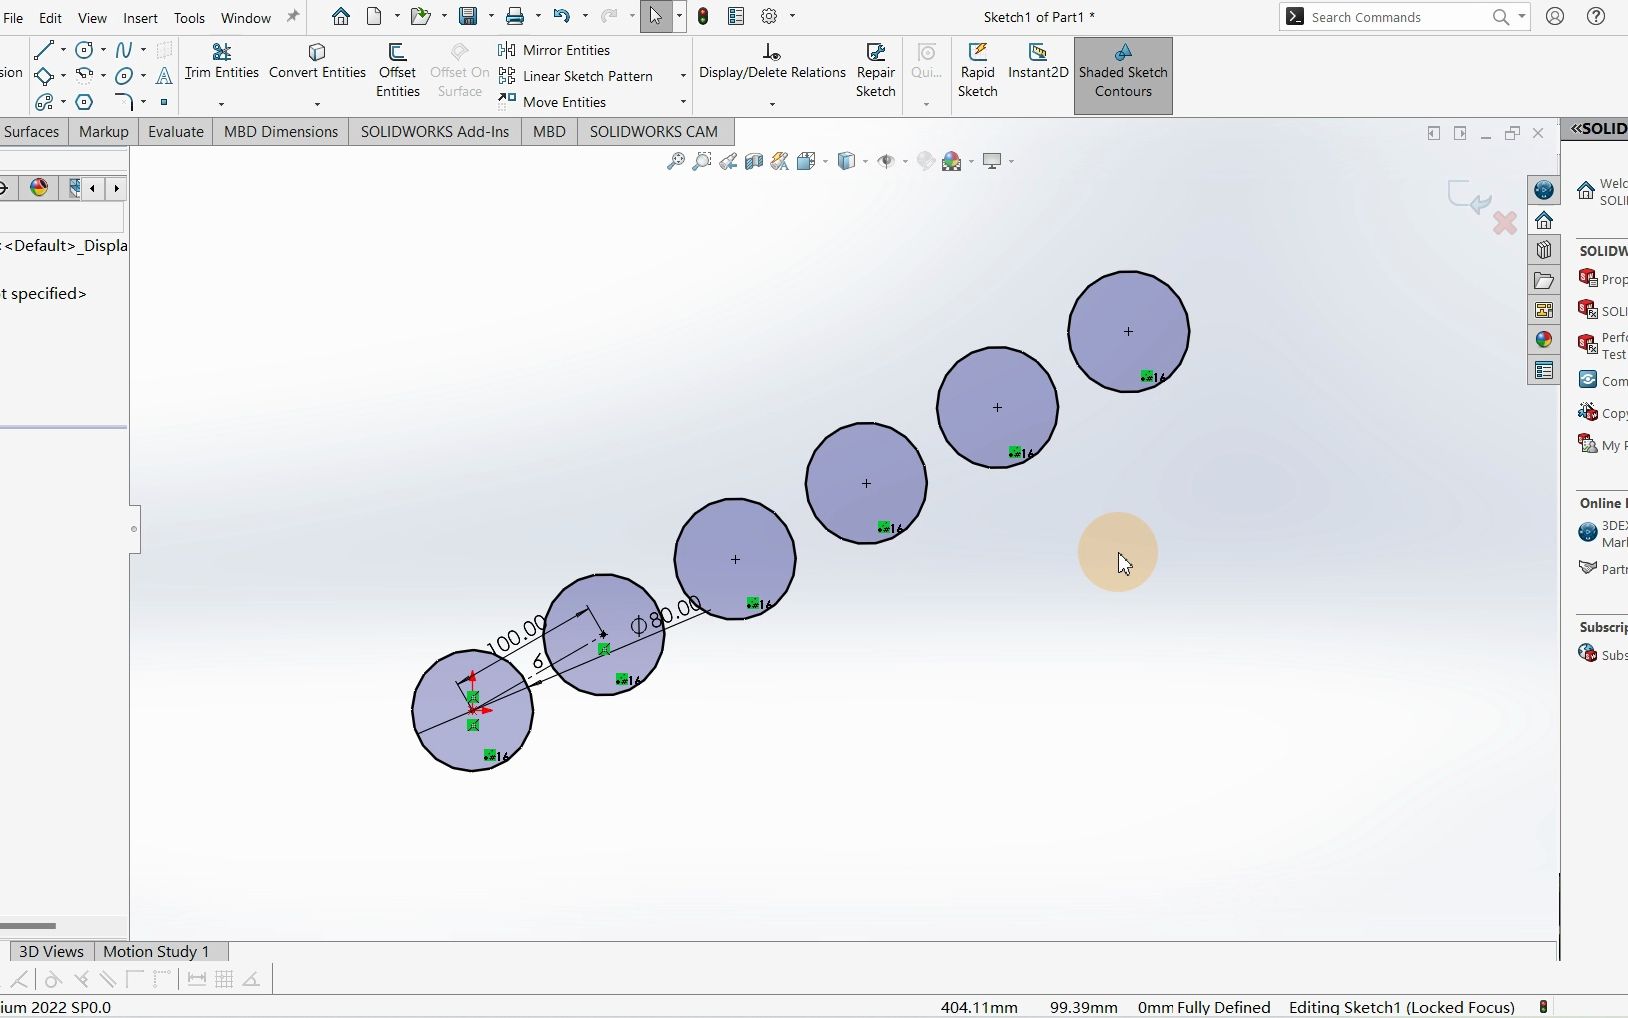
Task: Select the Line sketch tool
Action: (44, 50)
